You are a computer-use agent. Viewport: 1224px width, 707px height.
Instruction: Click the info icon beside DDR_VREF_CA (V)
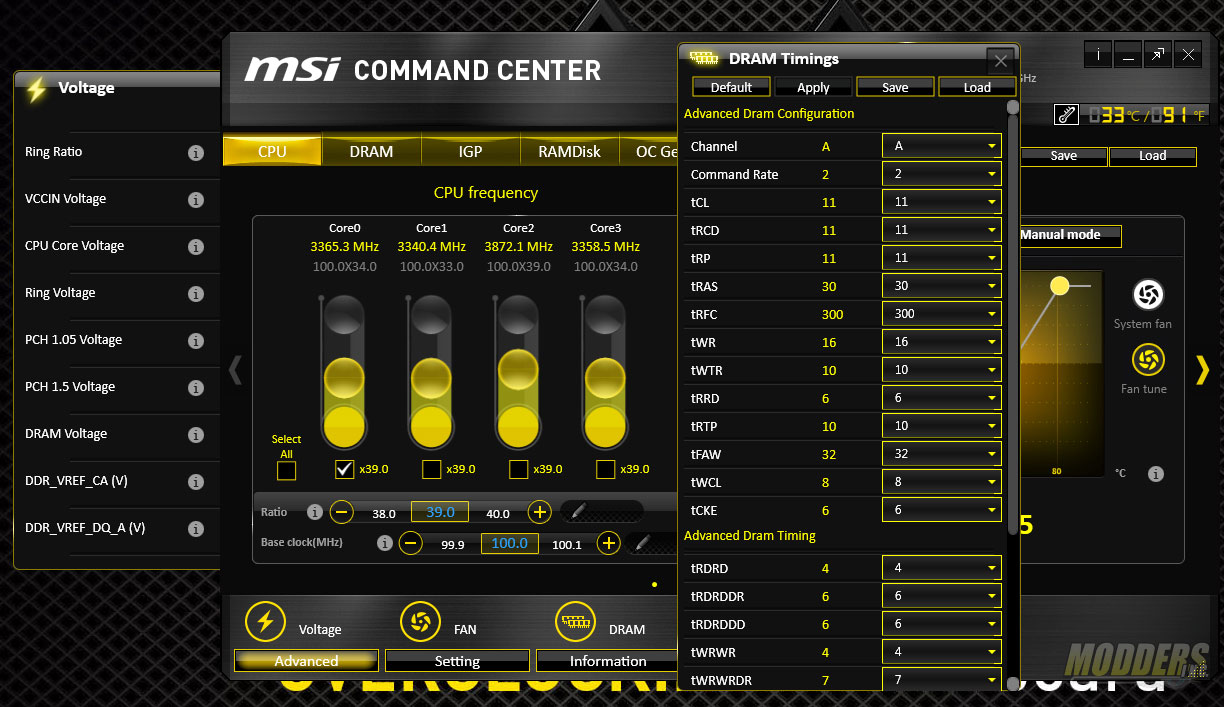(x=196, y=482)
